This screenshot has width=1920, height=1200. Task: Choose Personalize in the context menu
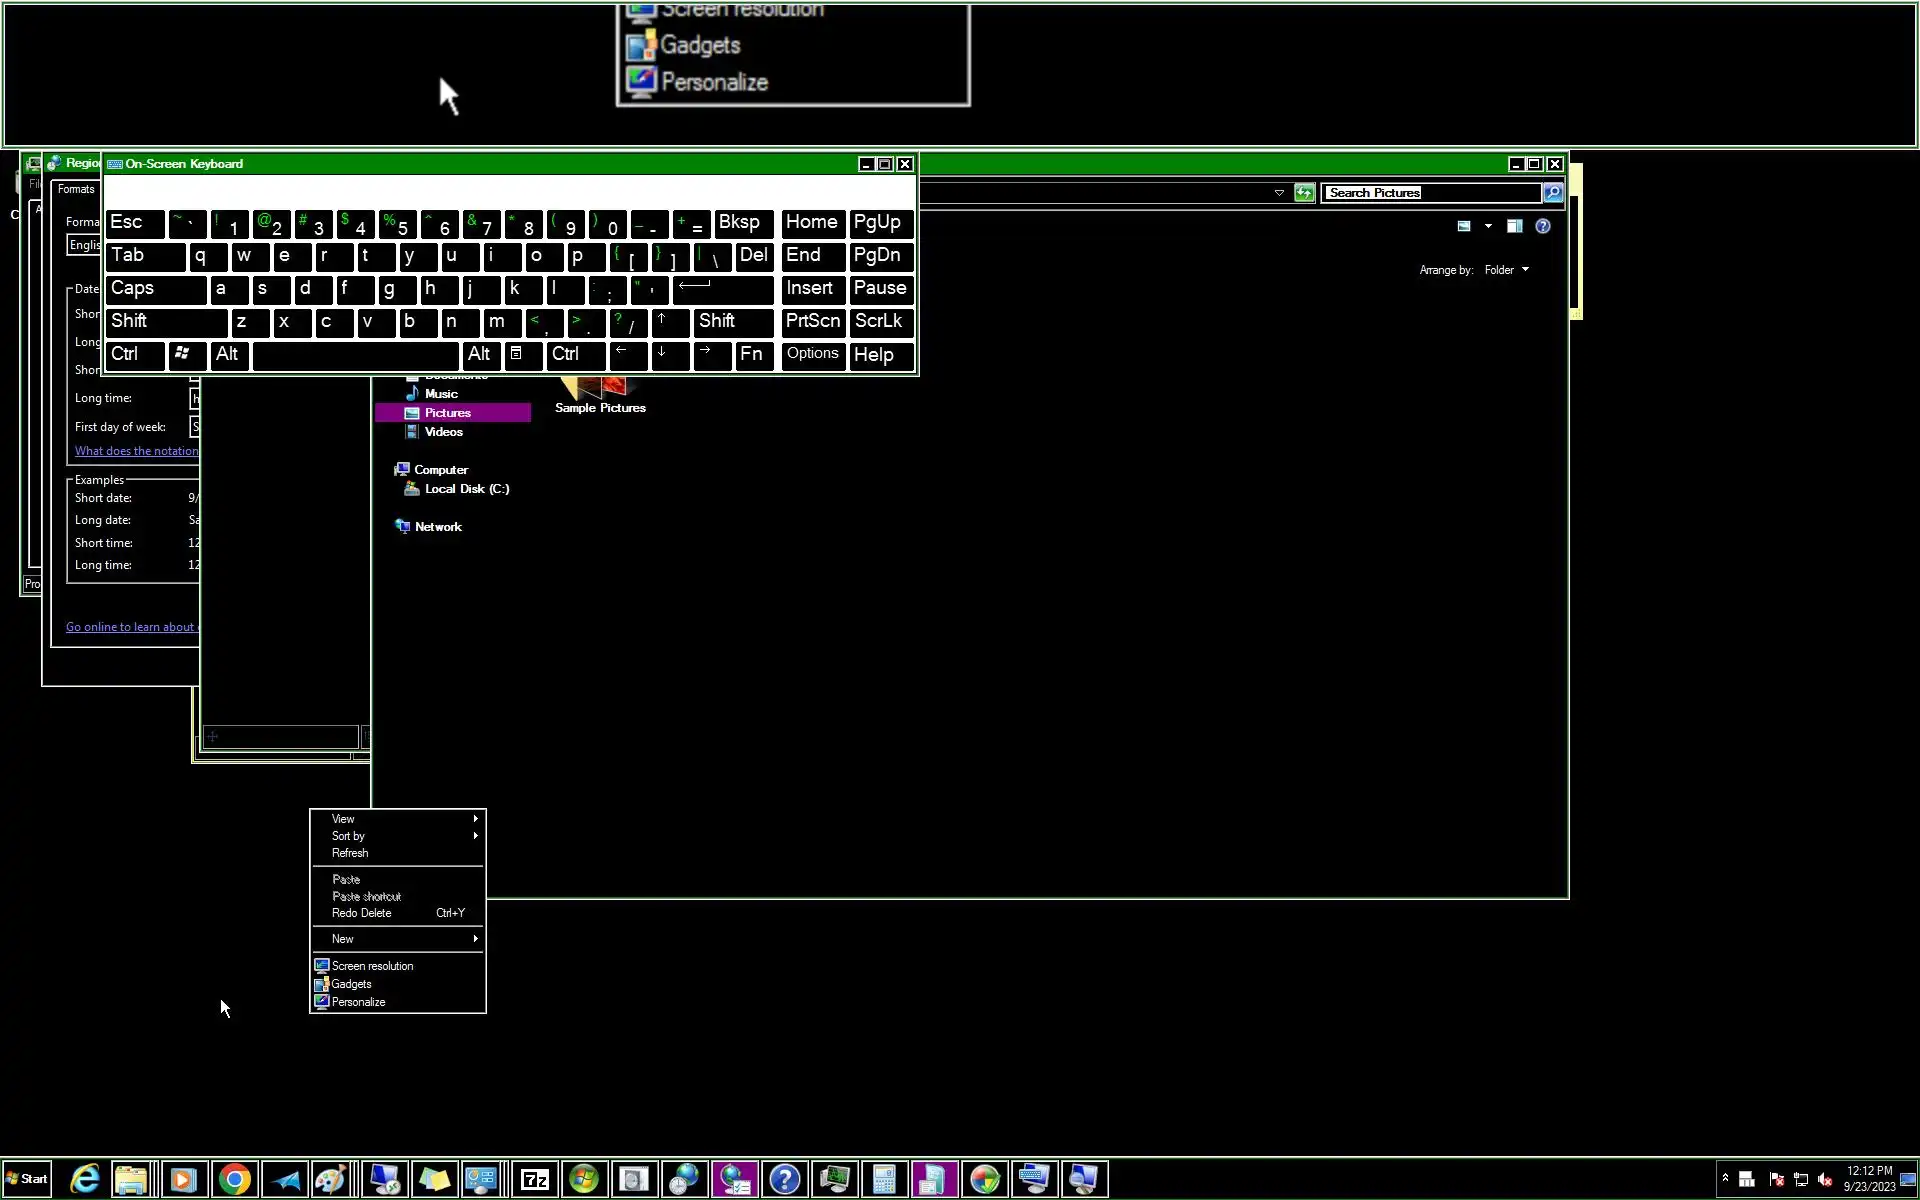(x=358, y=1002)
